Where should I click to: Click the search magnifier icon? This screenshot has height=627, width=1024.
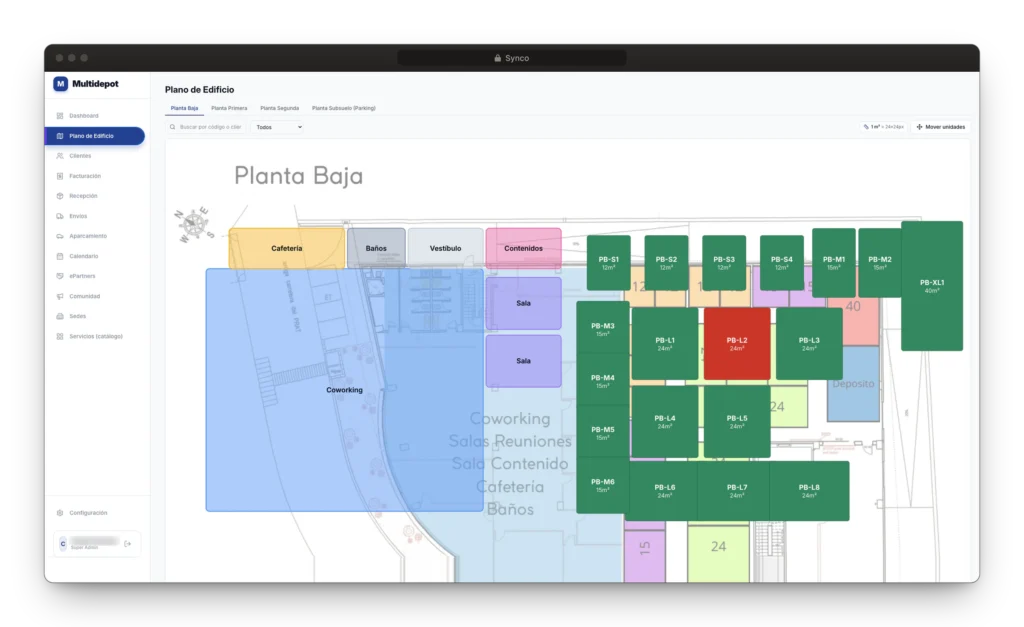pyautogui.click(x=172, y=127)
